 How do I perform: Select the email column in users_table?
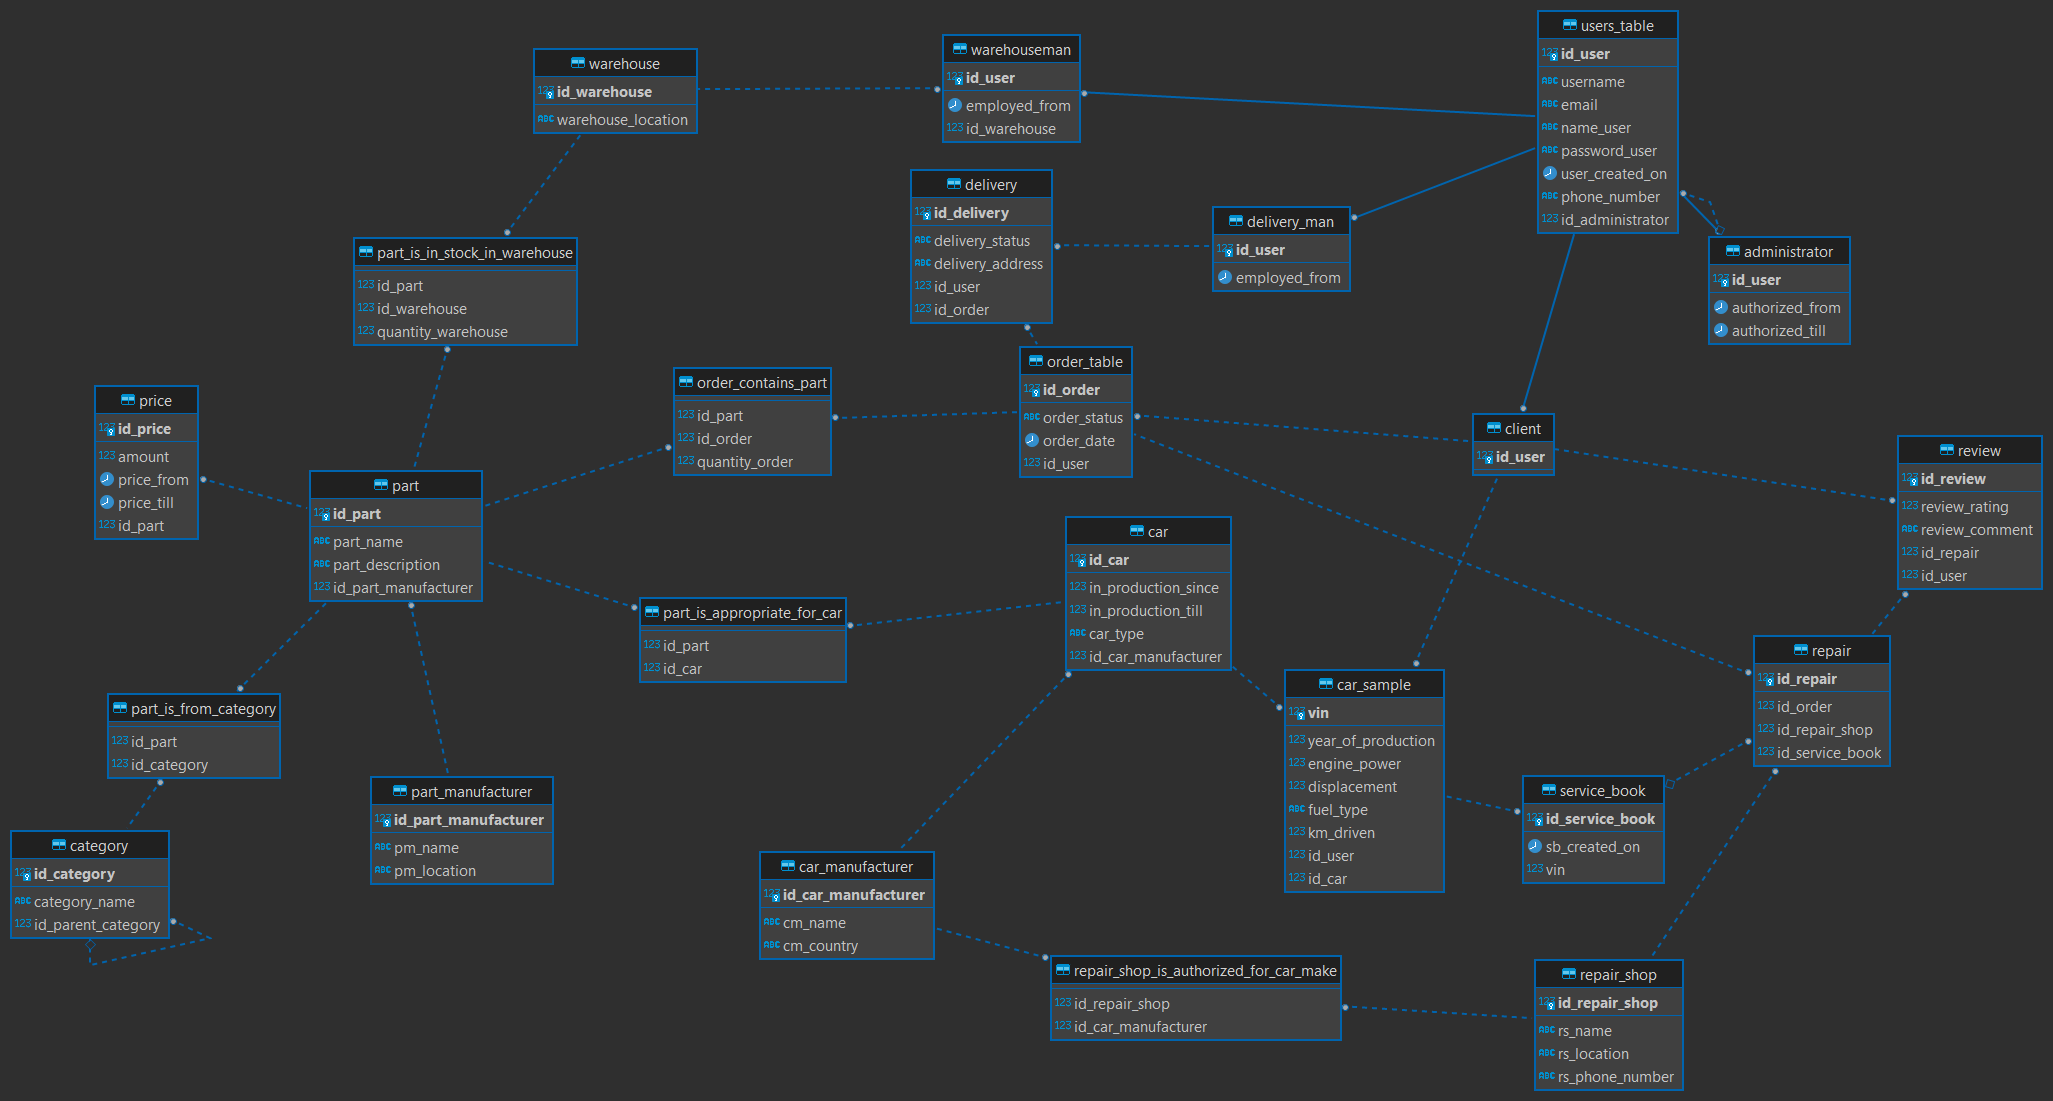1578,105
